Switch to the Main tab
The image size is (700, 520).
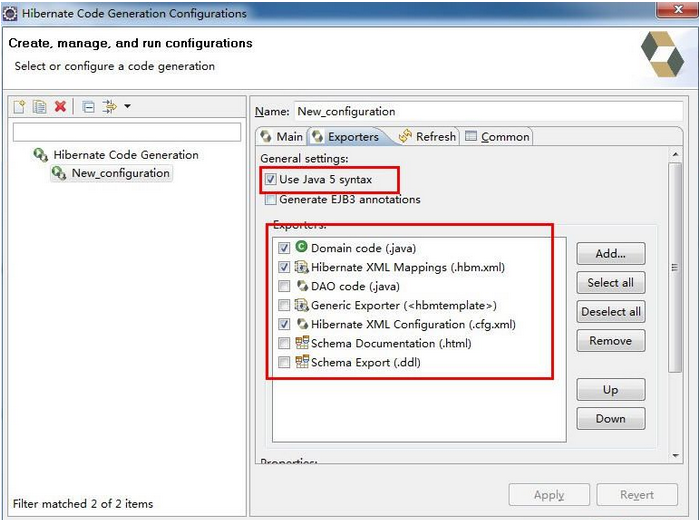click(x=281, y=137)
